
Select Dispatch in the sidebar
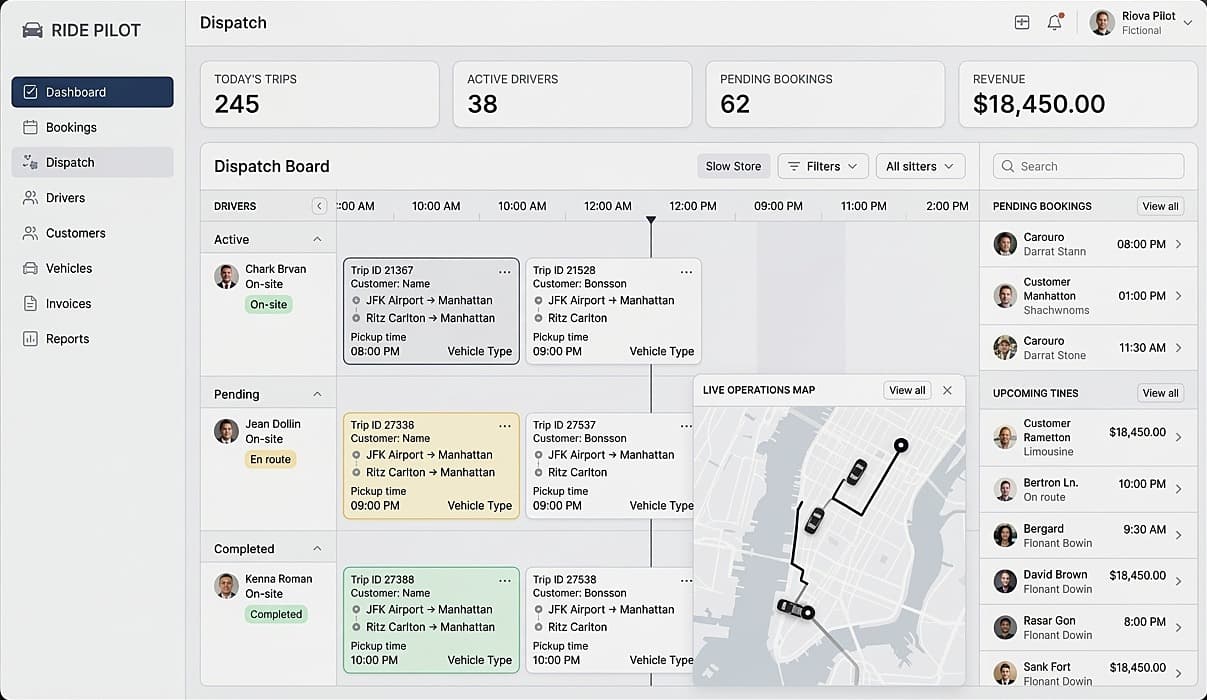coord(92,162)
